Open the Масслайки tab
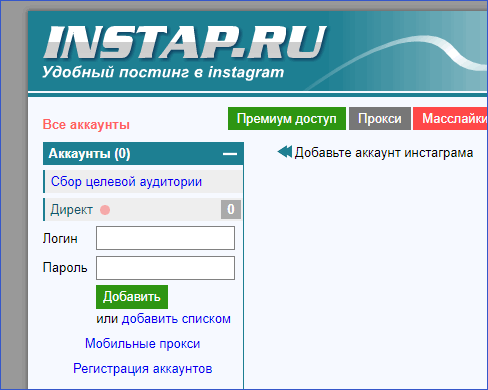Viewport: 488px width, 390px height. pyautogui.click(x=451, y=119)
